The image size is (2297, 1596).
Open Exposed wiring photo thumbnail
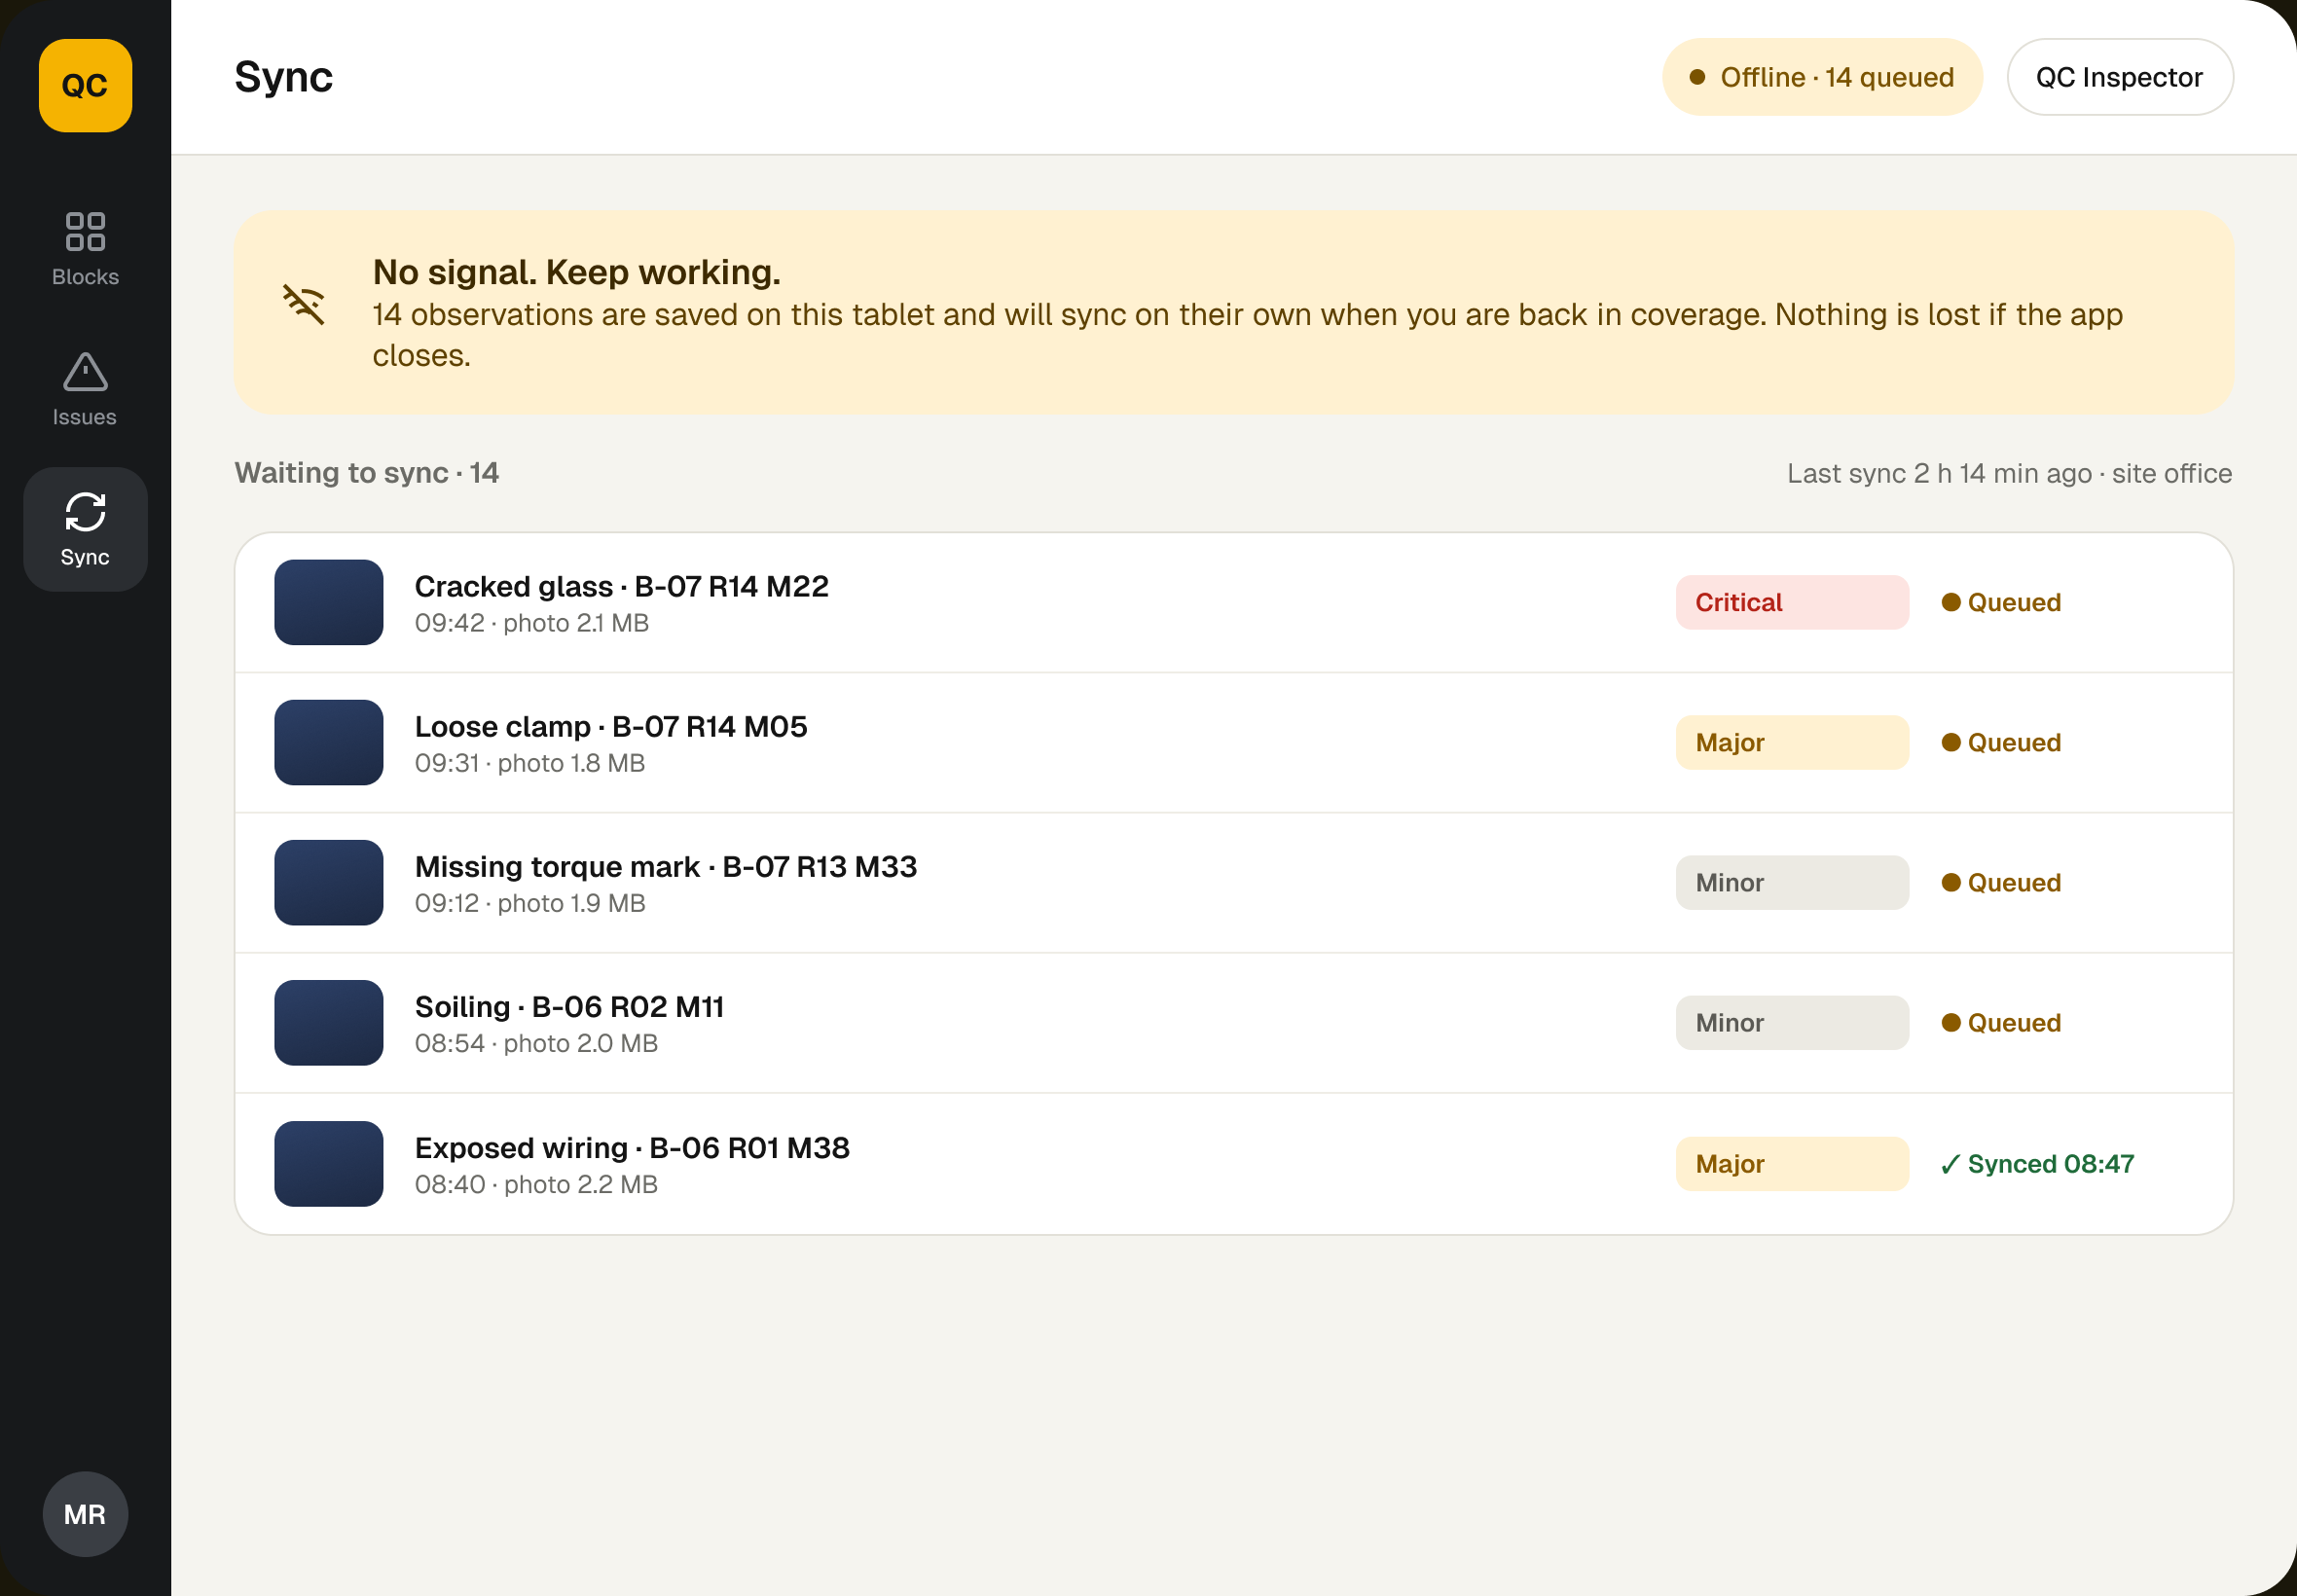click(329, 1163)
